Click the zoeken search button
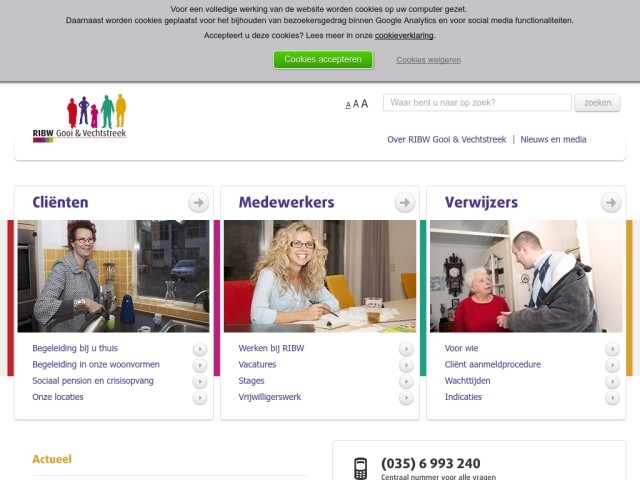This screenshot has width=640, height=480. (598, 103)
